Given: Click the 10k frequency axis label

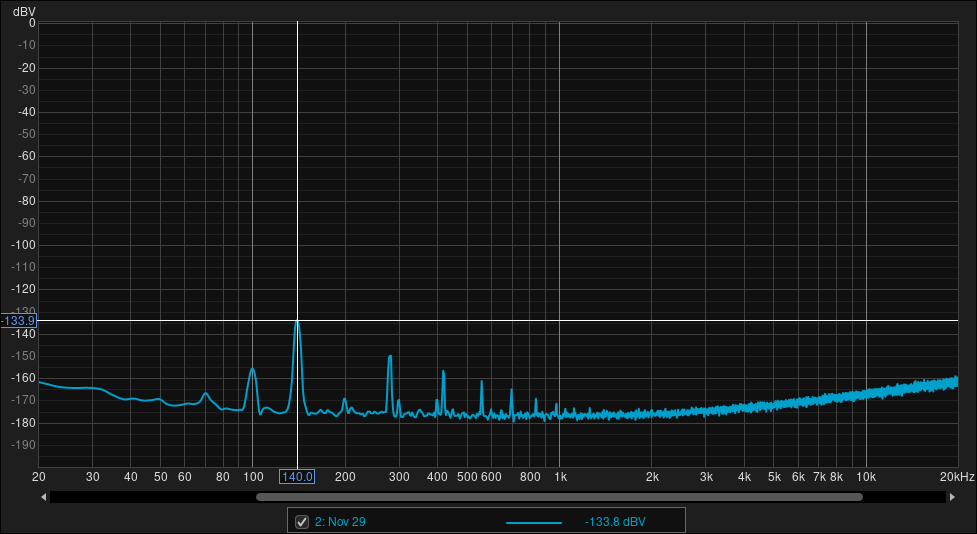Looking at the screenshot, I should [865, 477].
